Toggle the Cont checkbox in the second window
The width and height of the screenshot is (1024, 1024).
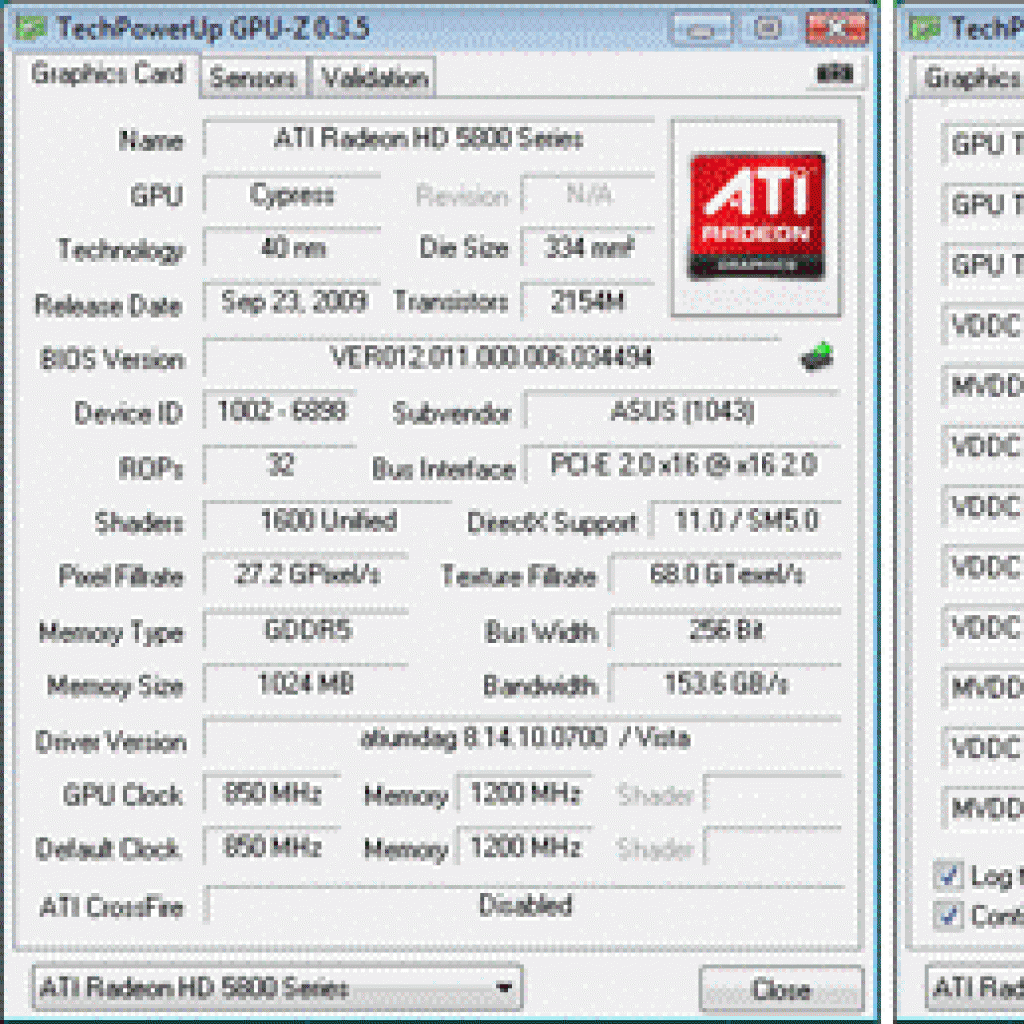[948, 915]
